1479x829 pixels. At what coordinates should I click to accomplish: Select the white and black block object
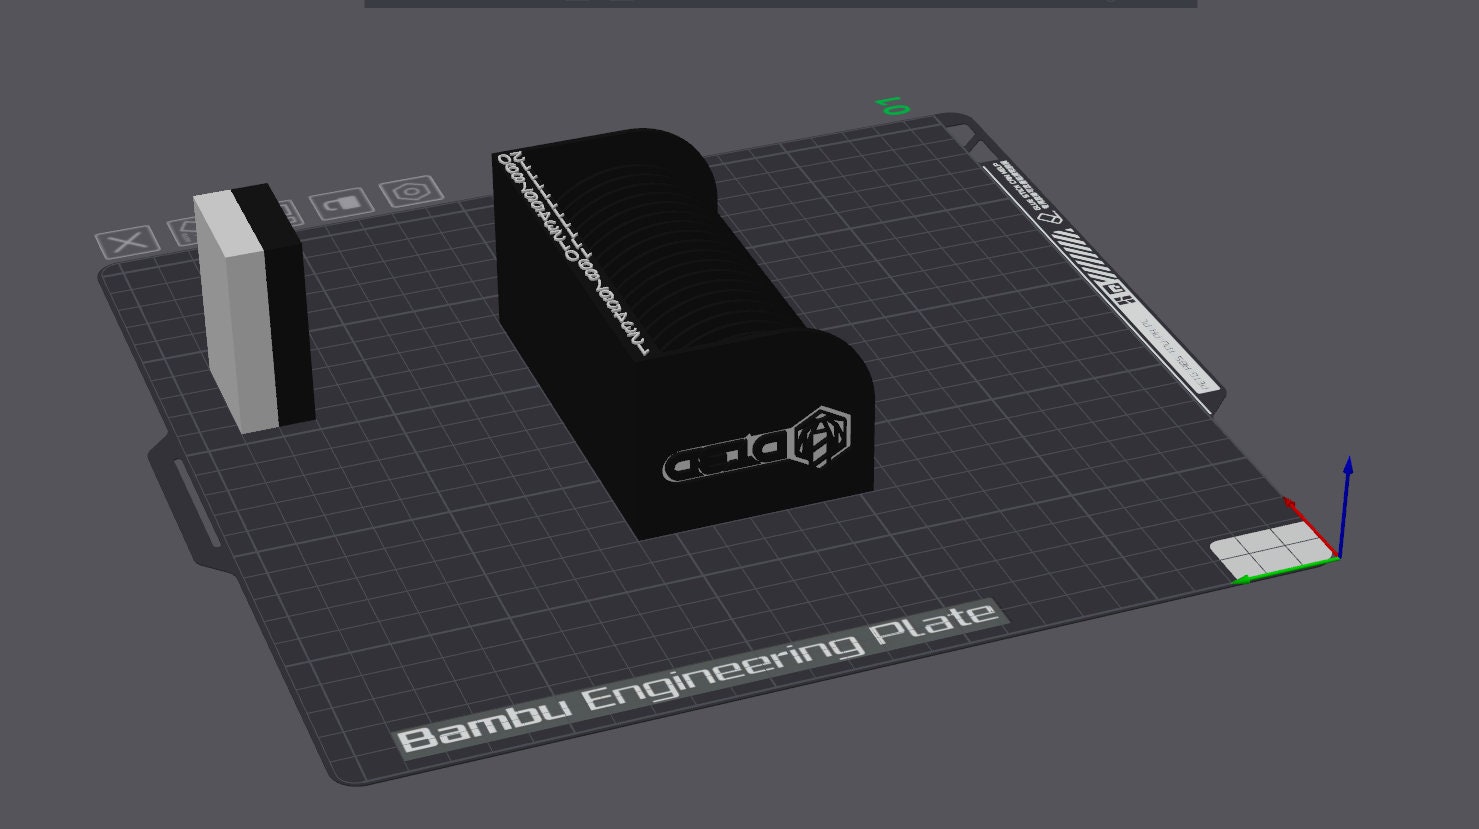click(x=254, y=308)
